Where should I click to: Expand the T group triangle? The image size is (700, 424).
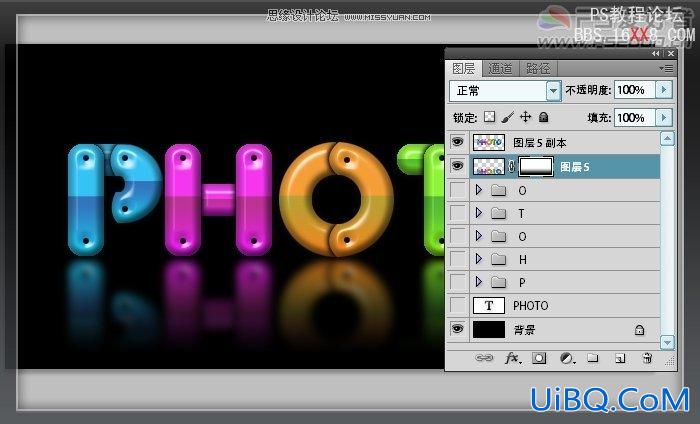[x=479, y=213]
